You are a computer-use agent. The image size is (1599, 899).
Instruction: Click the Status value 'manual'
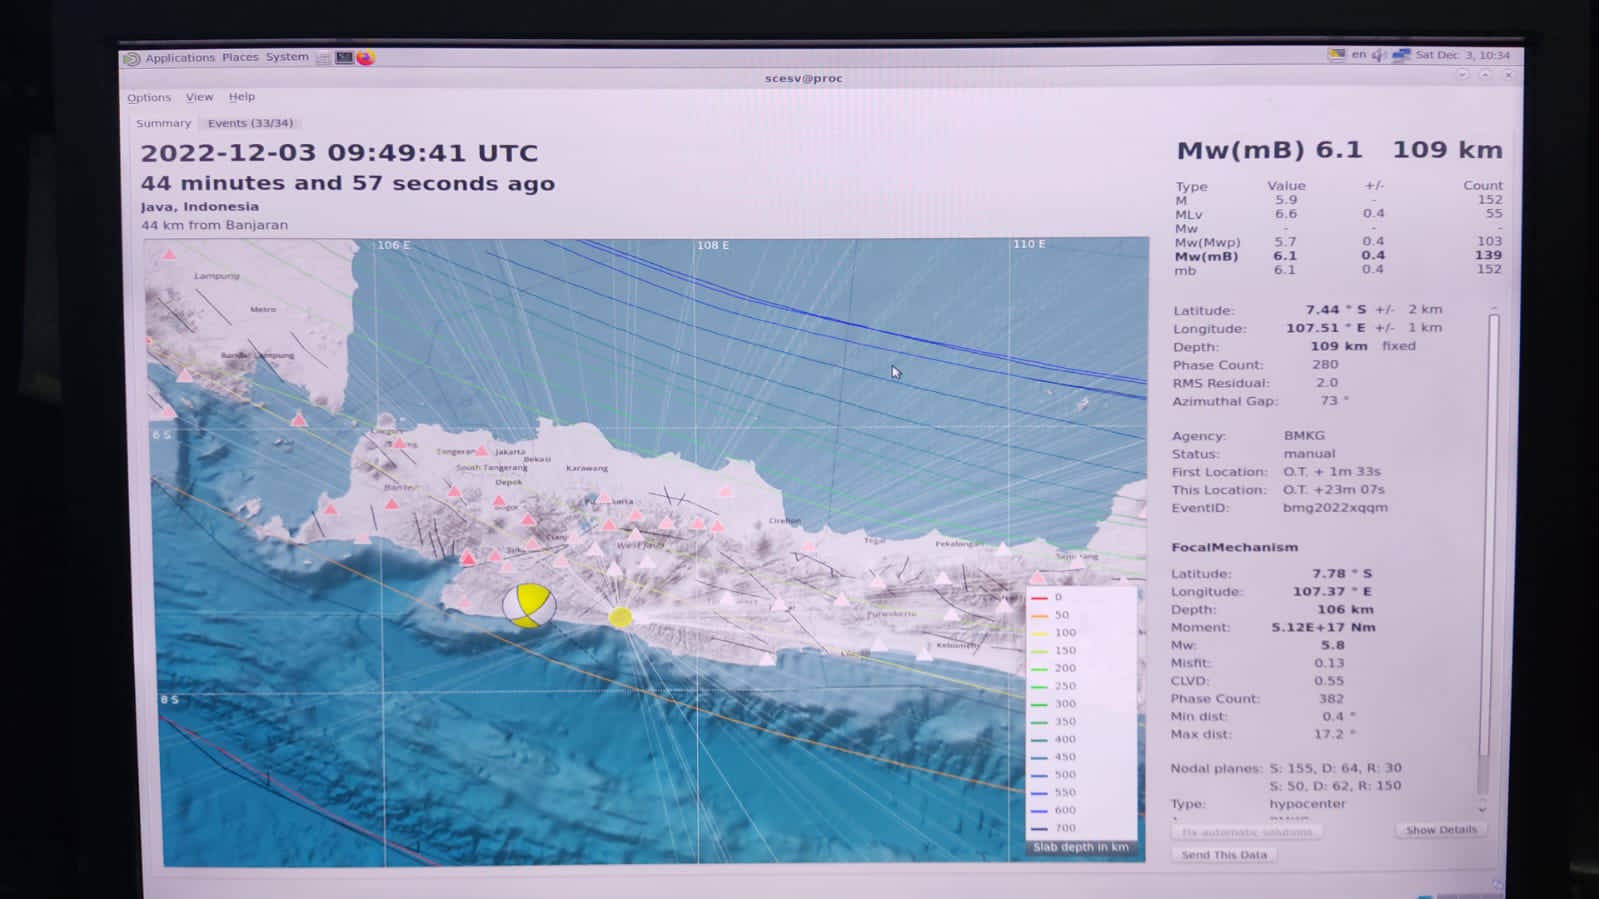1309,454
